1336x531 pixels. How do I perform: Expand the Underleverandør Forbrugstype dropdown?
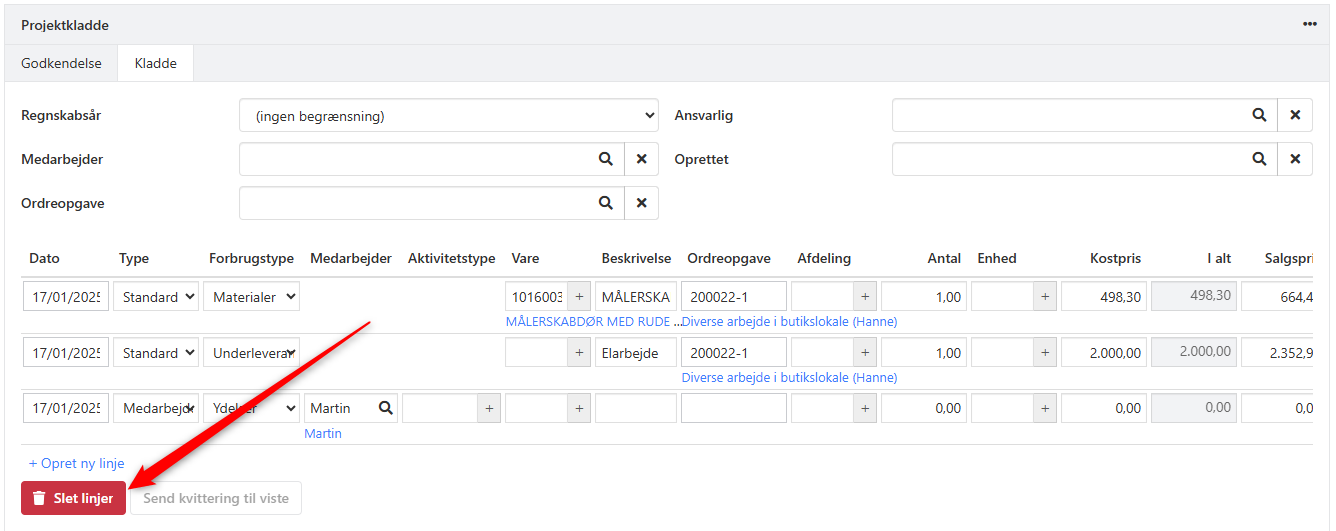pos(251,353)
